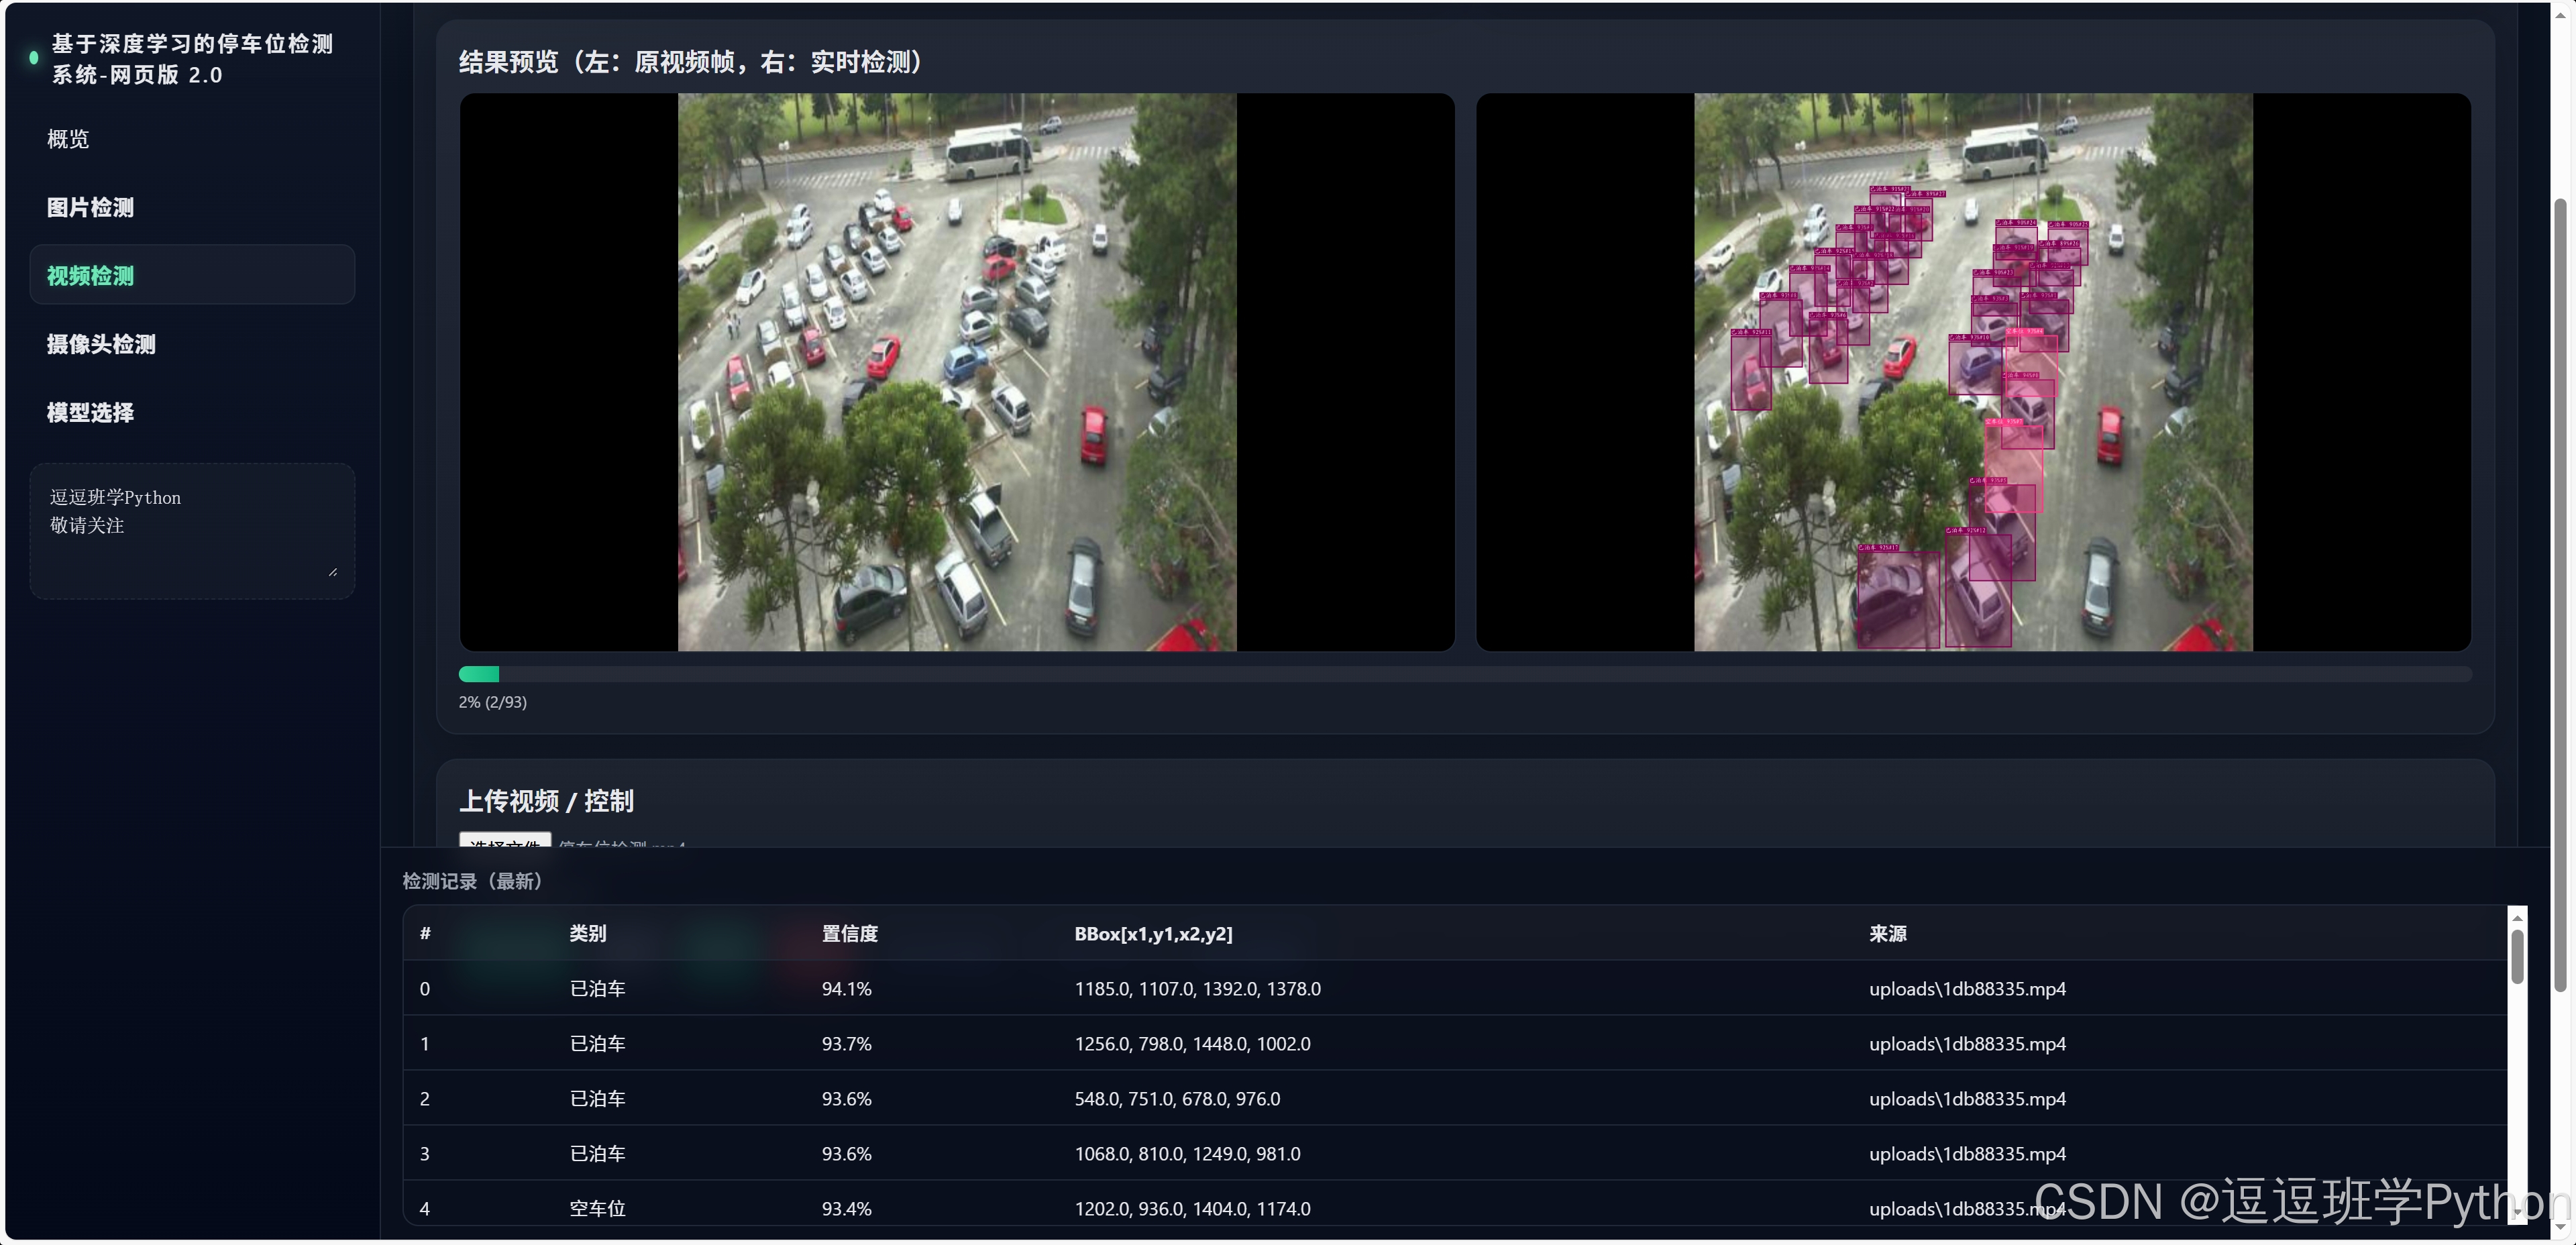Image resolution: width=2576 pixels, height=1245 pixels.
Task: Click the 结果预览 section heading
Action: [x=691, y=62]
